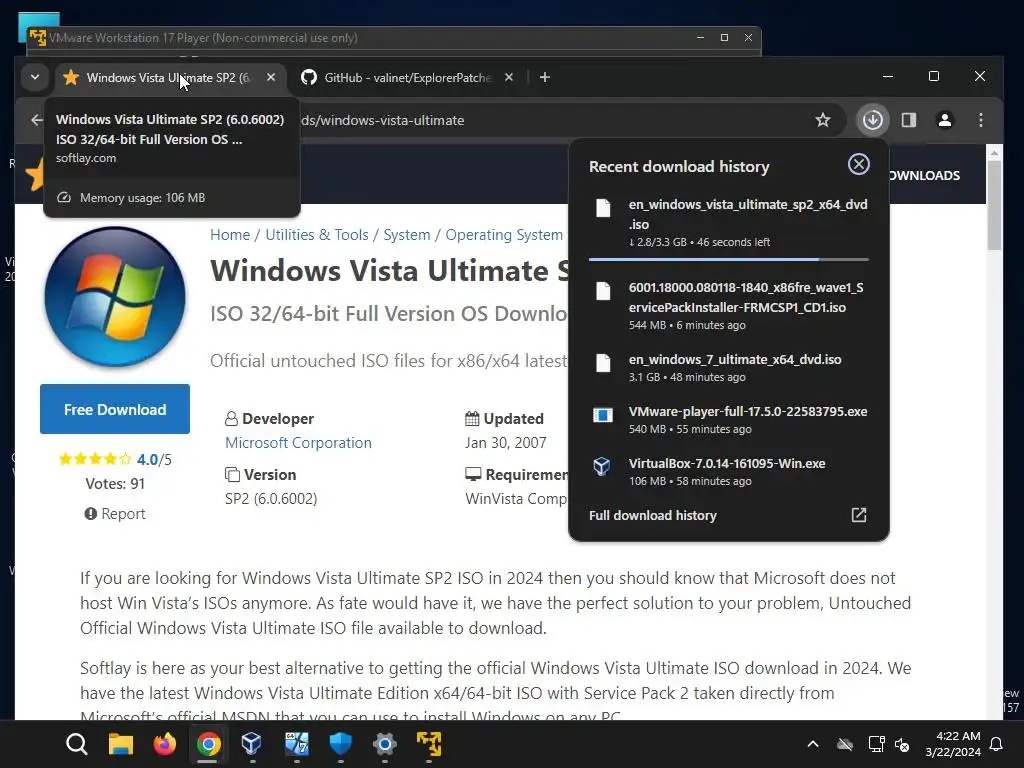1024x768 pixels.
Task: Open Windows Search from the taskbar
Action: click(x=76, y=744)
